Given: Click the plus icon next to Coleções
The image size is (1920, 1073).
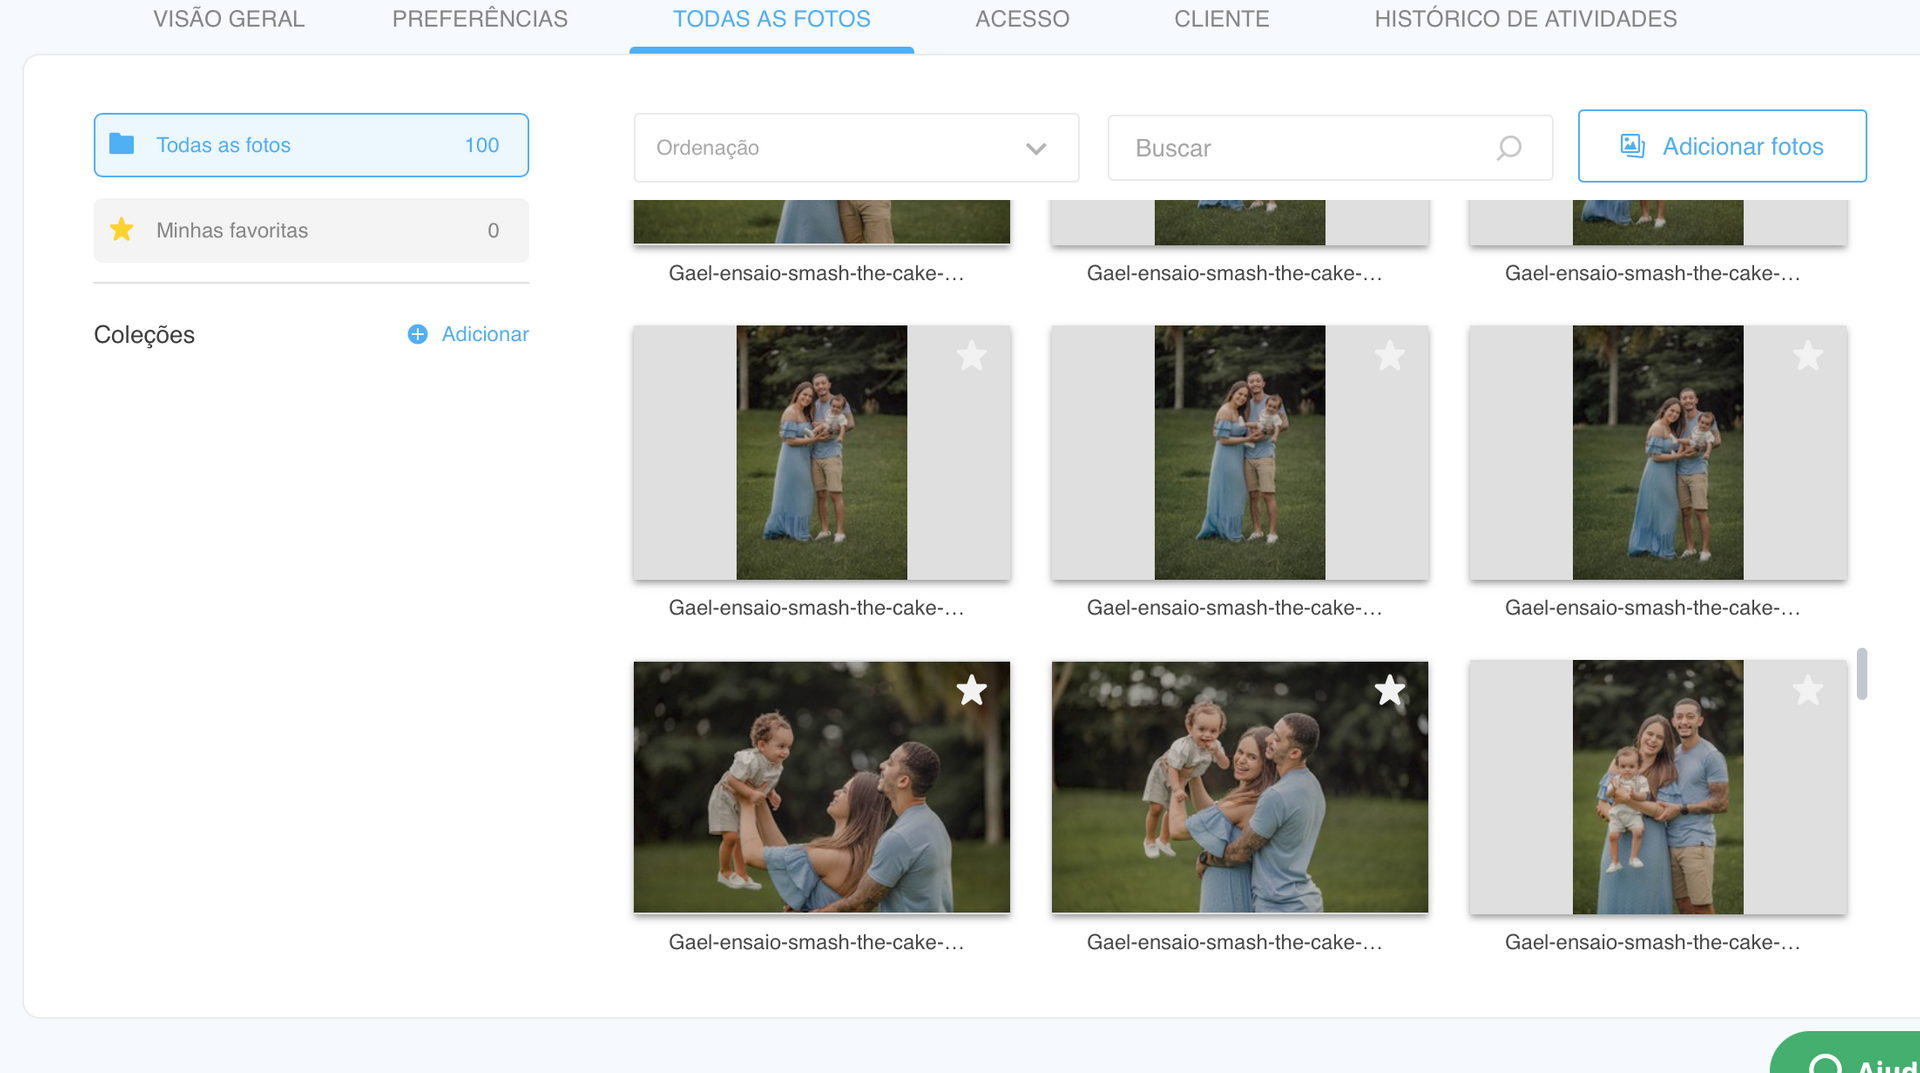Looking at the screenshot, I should click(x=418, y=334).
